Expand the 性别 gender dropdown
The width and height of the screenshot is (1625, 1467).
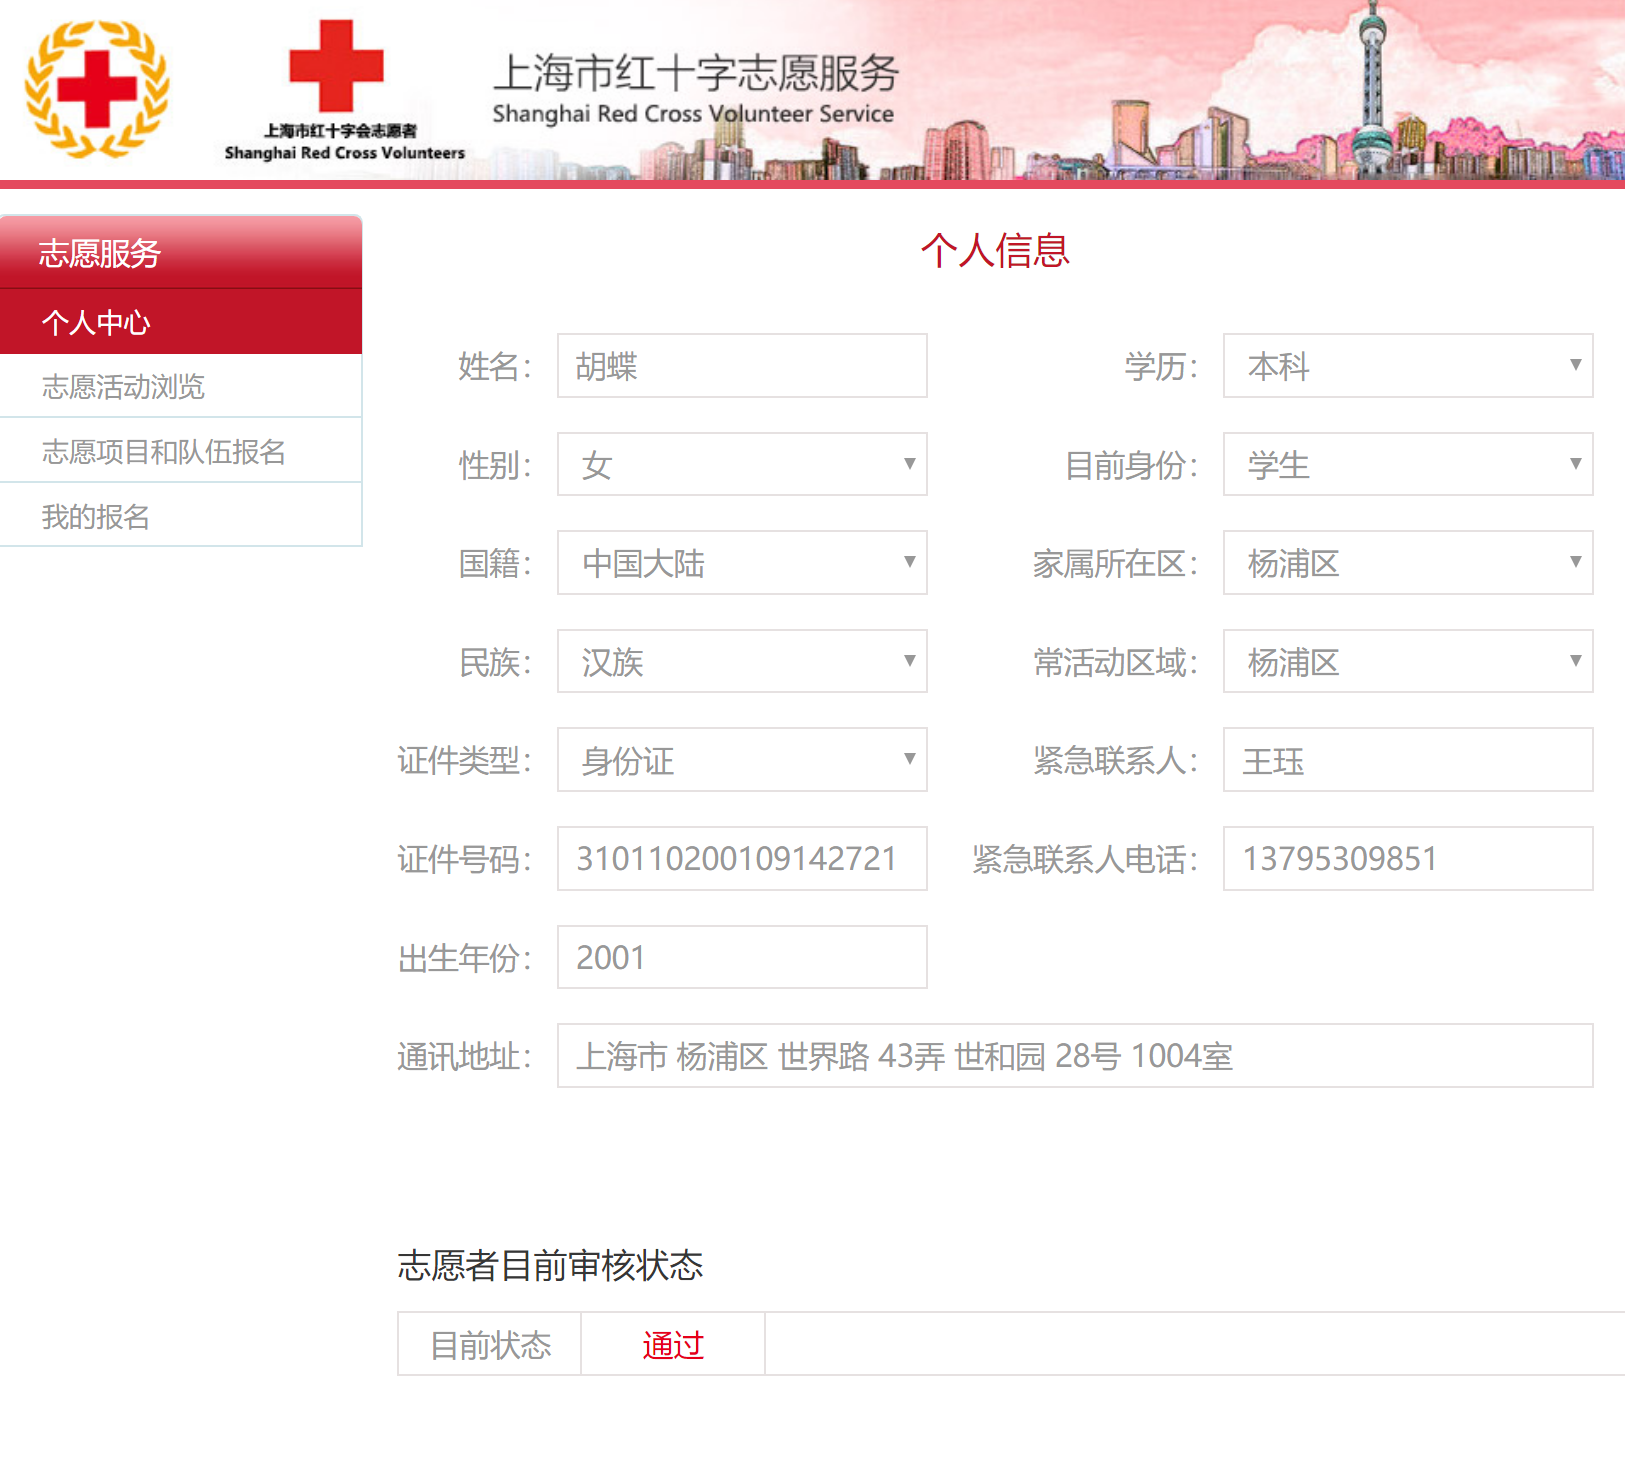click(x=742, y=464)
